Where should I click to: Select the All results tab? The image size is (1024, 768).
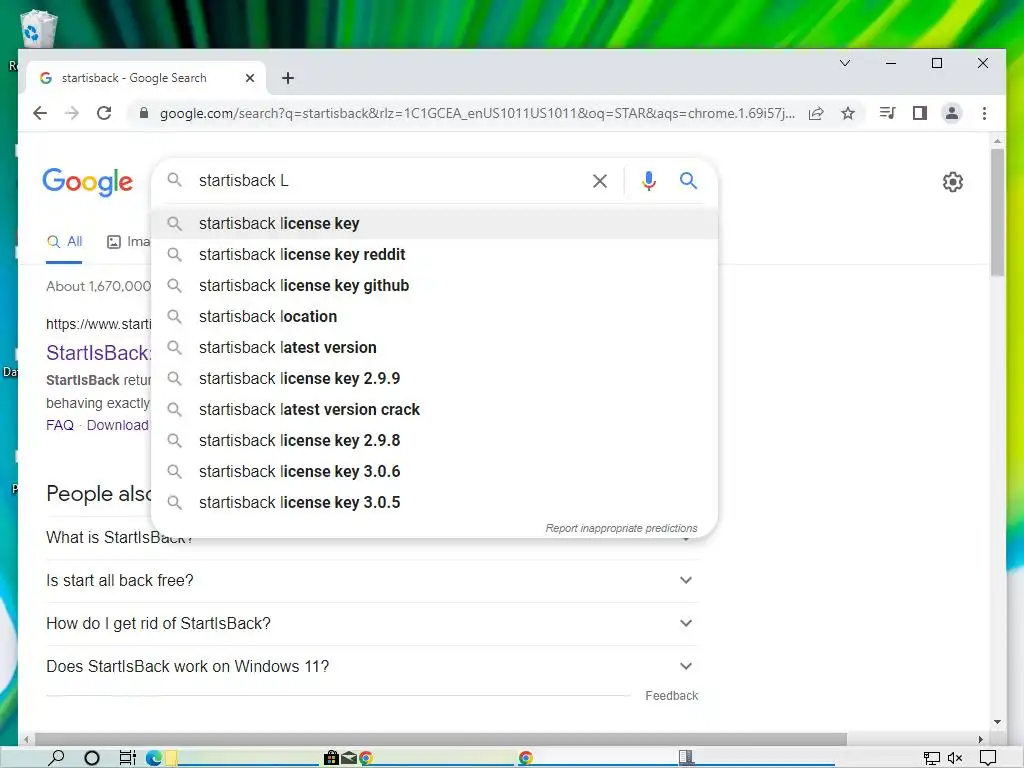point(65,242)
